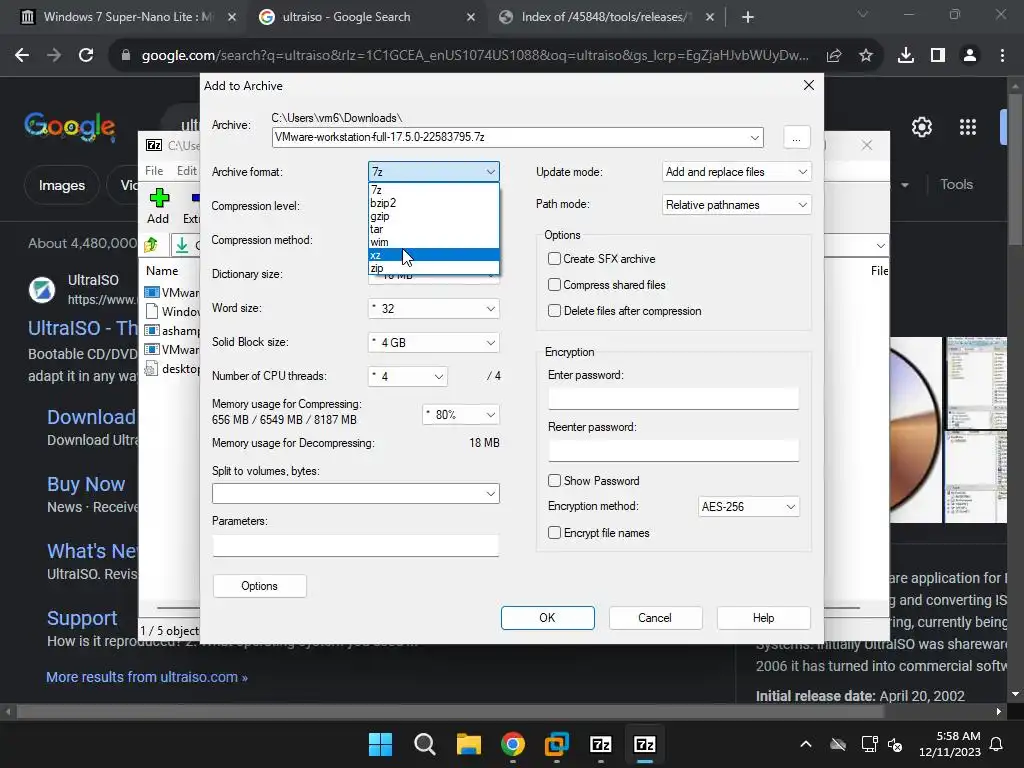Open Chrome three-dot menu
This screenshot has height=768, width=1024.
(1002, 56)
